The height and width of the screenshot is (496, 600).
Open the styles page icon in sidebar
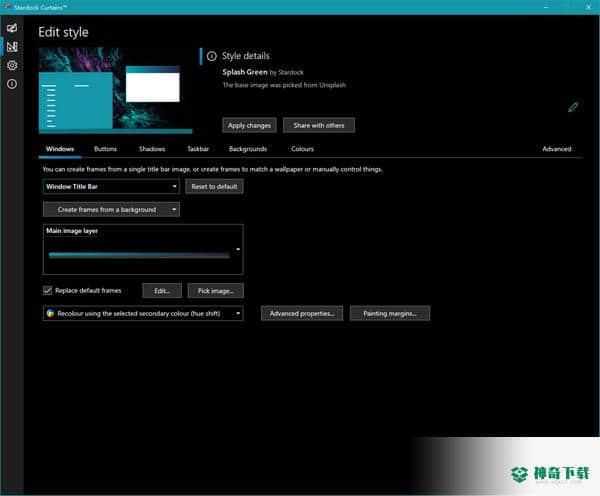(12, 28)
